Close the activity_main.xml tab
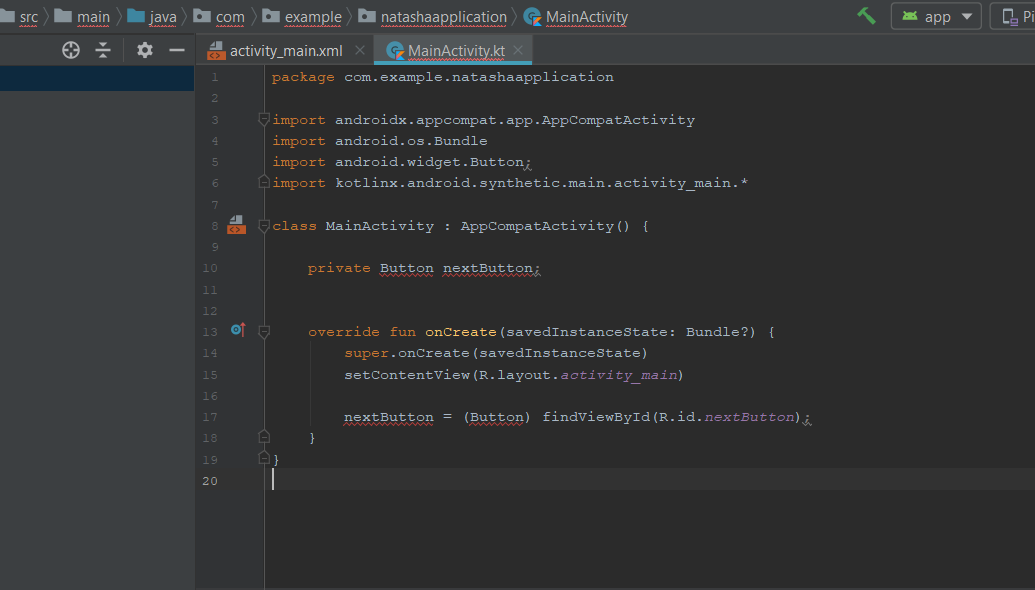The image size is (1035, 590). 360,50
